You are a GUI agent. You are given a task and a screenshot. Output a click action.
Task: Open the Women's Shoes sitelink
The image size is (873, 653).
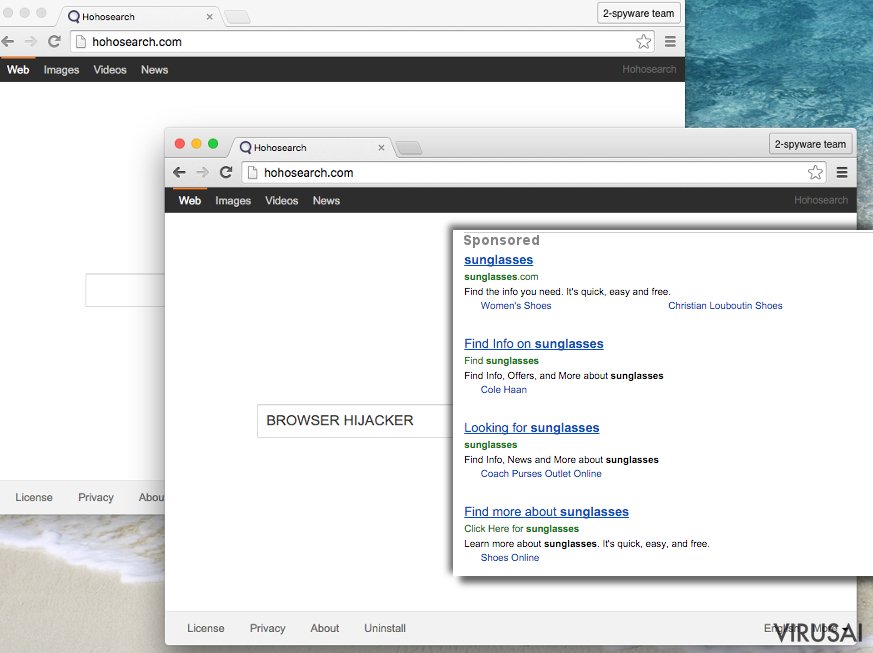coord(516,306)
